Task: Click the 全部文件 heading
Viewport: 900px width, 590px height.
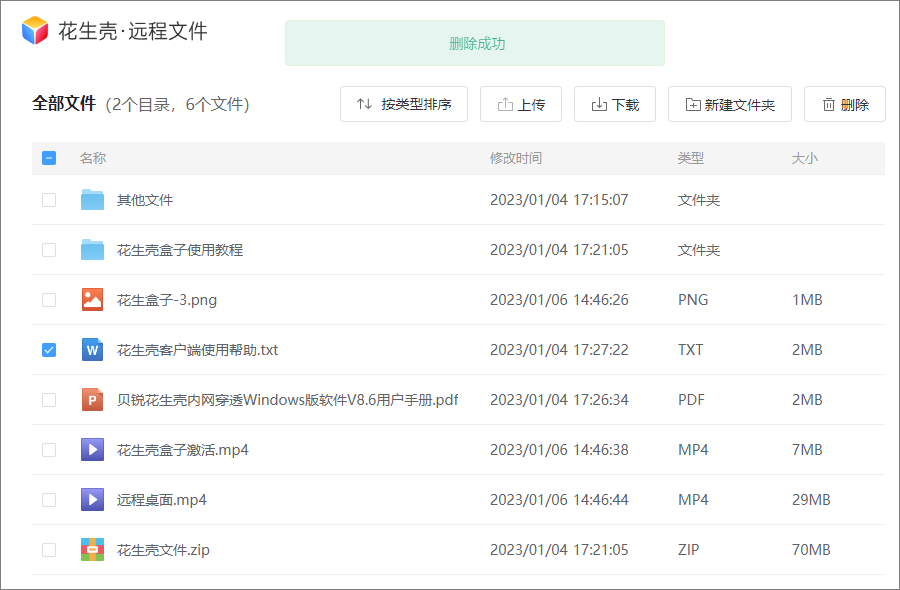Action: tap(64, 103)
